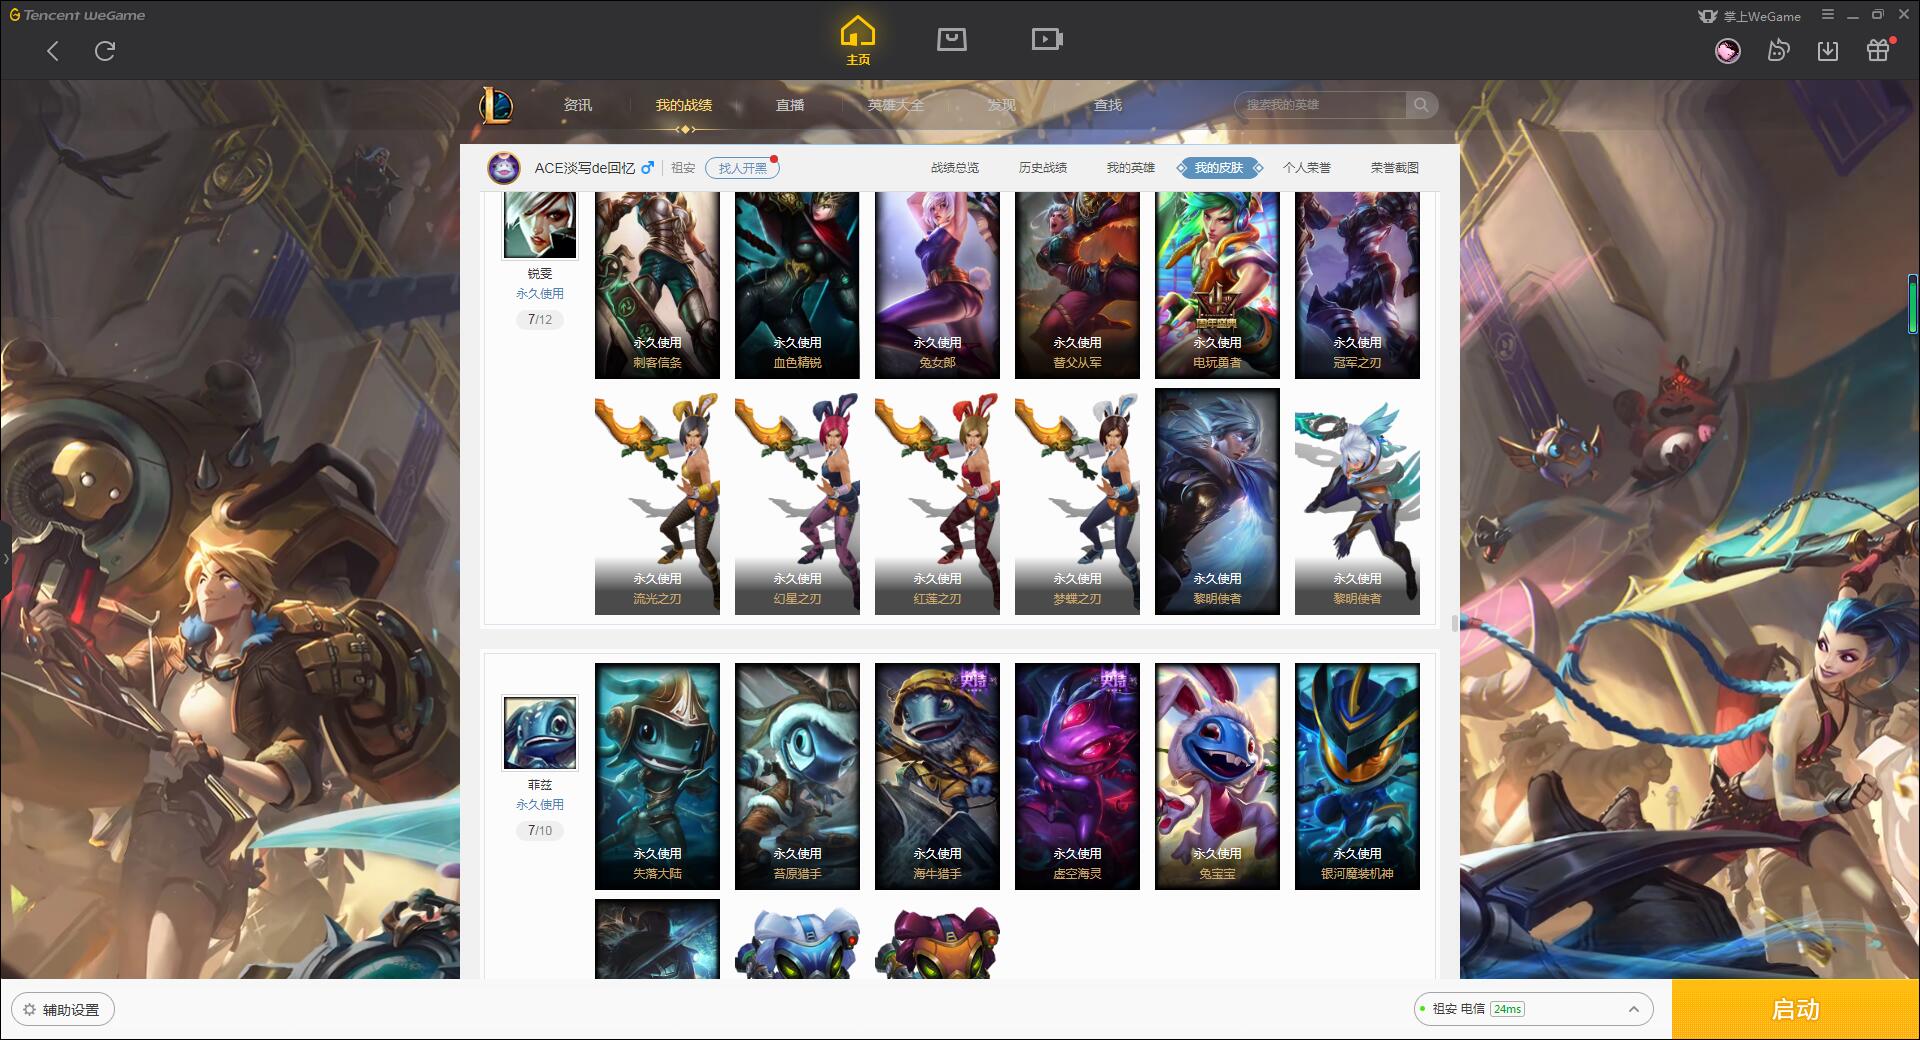Viewport: 1920px width, 1040px height.
Task: Open the 流光之刃 chroma card
Action: pos(657,502)
